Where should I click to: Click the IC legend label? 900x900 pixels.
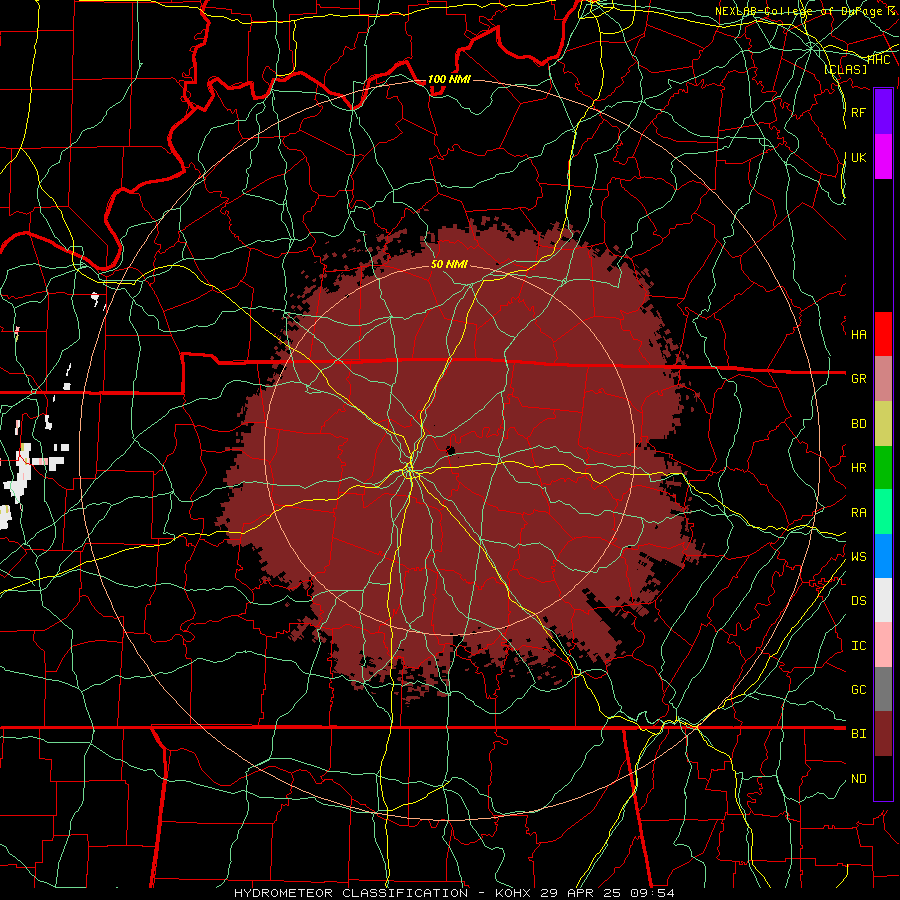click(x=858, y=646)
